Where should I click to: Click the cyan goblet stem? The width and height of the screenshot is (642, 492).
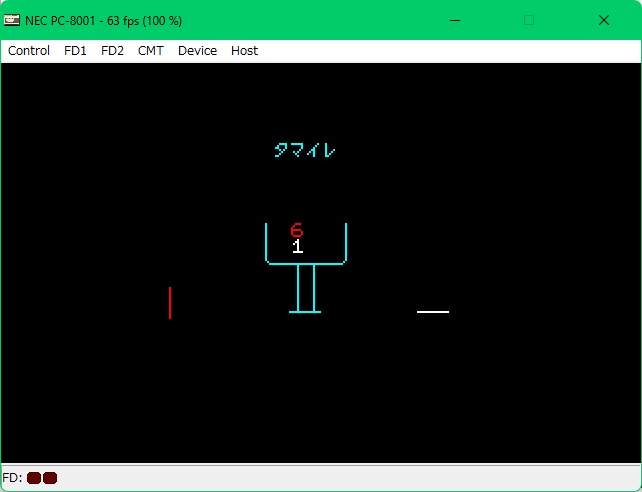click(x=306, y=288)
